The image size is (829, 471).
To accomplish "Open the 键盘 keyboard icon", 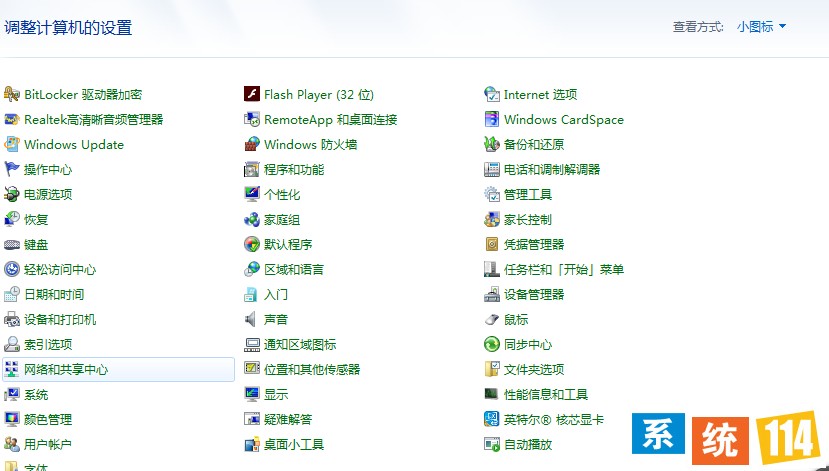I will [x=12, y=244].
